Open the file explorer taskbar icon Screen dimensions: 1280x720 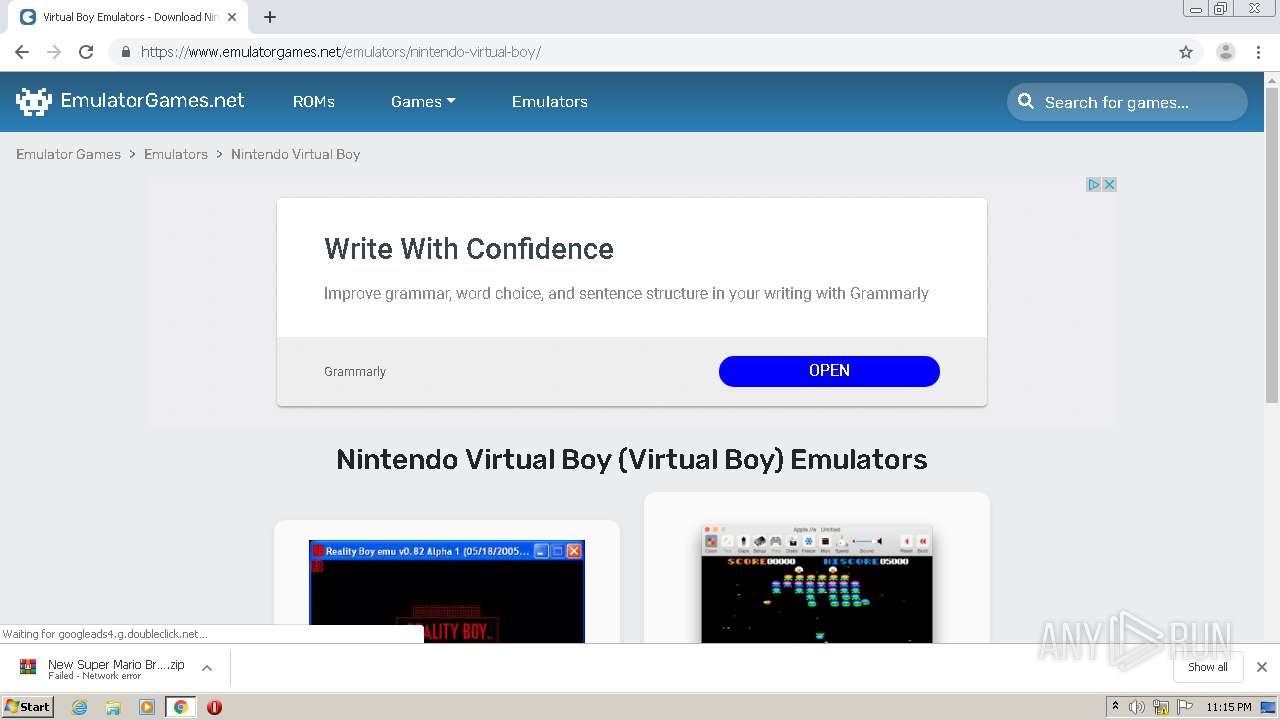tap(113, 707)
